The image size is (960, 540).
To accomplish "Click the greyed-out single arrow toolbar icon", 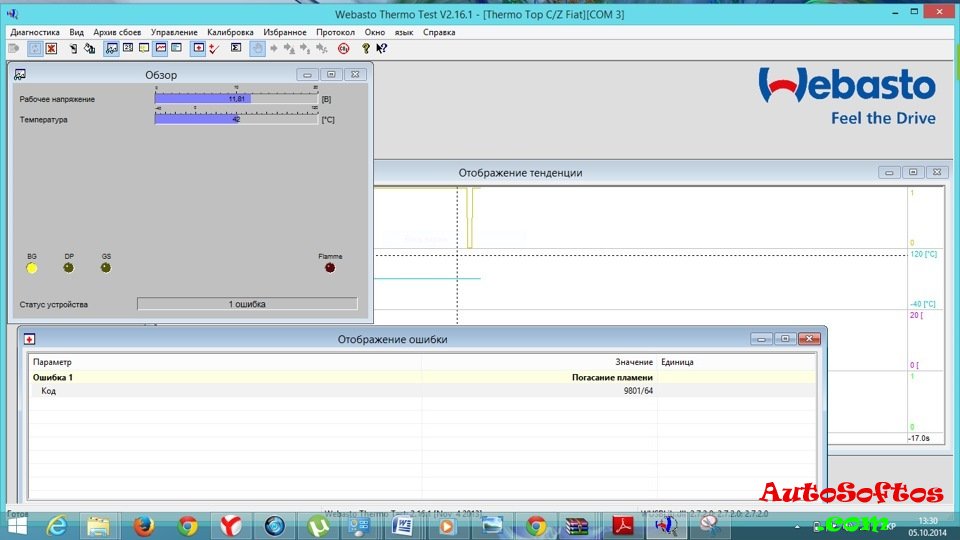I will [x=274, y=48].
